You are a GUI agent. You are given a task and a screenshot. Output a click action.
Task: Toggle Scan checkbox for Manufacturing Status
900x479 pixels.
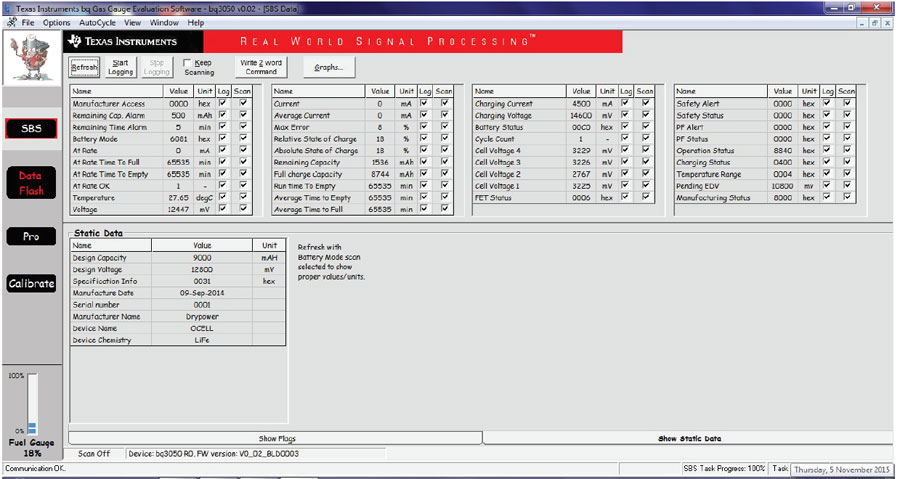point(847,197)
